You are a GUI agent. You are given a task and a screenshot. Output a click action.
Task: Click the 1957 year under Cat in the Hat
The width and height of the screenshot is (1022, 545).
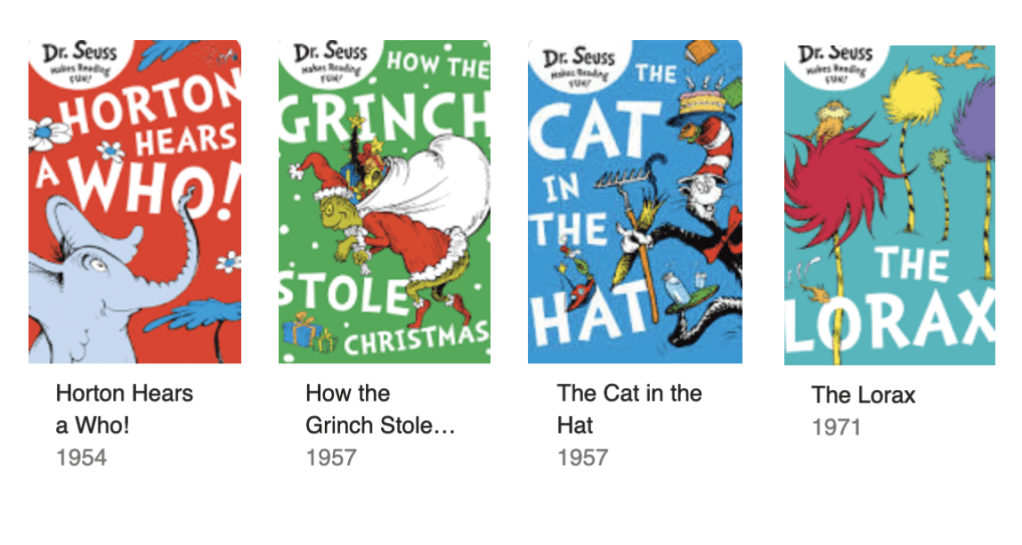point(582,458)
